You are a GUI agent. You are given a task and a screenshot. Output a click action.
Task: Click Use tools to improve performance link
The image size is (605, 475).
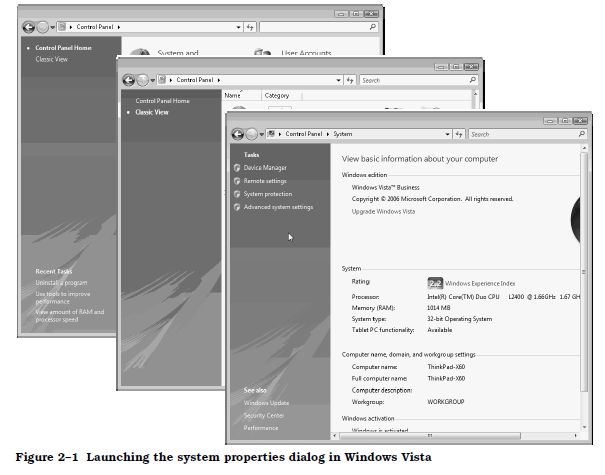[x=63, y=298]
